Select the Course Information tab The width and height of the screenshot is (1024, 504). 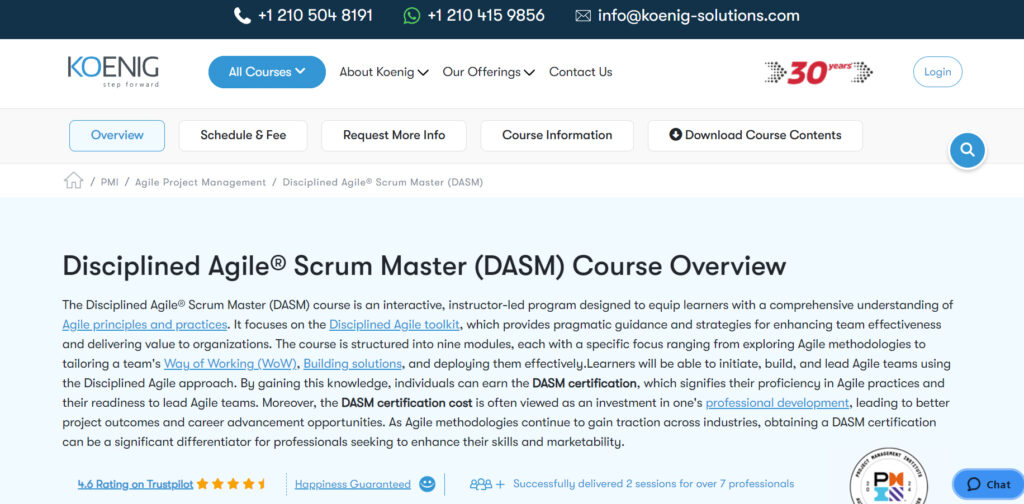(557, 135)
